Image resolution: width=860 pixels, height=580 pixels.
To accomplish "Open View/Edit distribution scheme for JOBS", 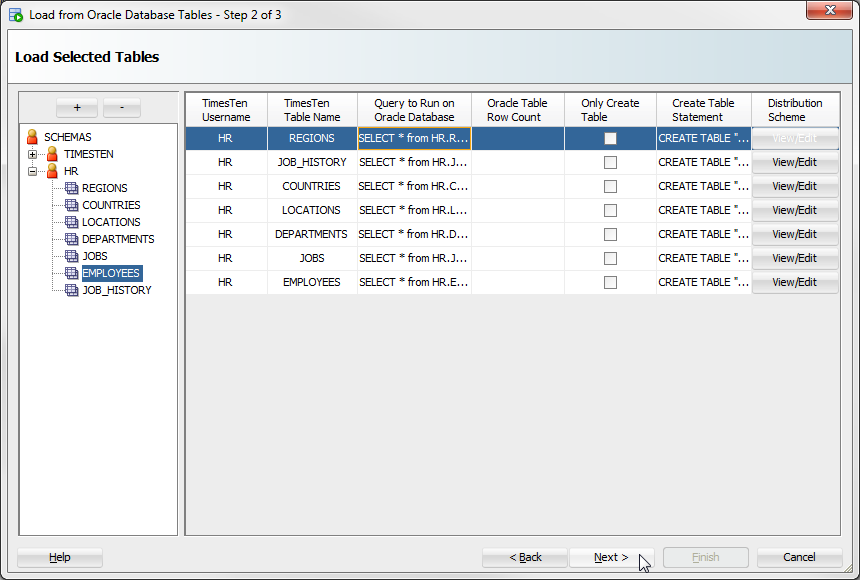I will pyautogui.click(x=795, y=258).
